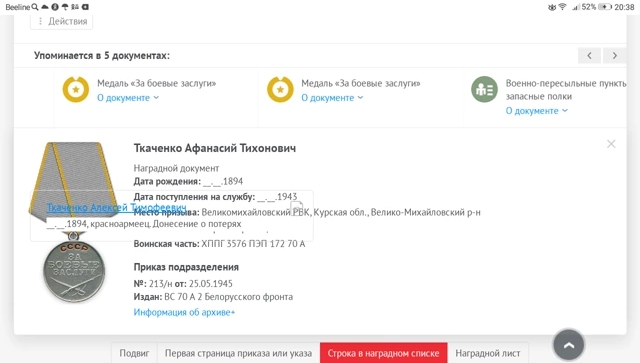Image resolution: width=640 pixels, height=363 pixels.
Task: Click the Дата рождения 1894 line
Action: click(x=188, y=181)
